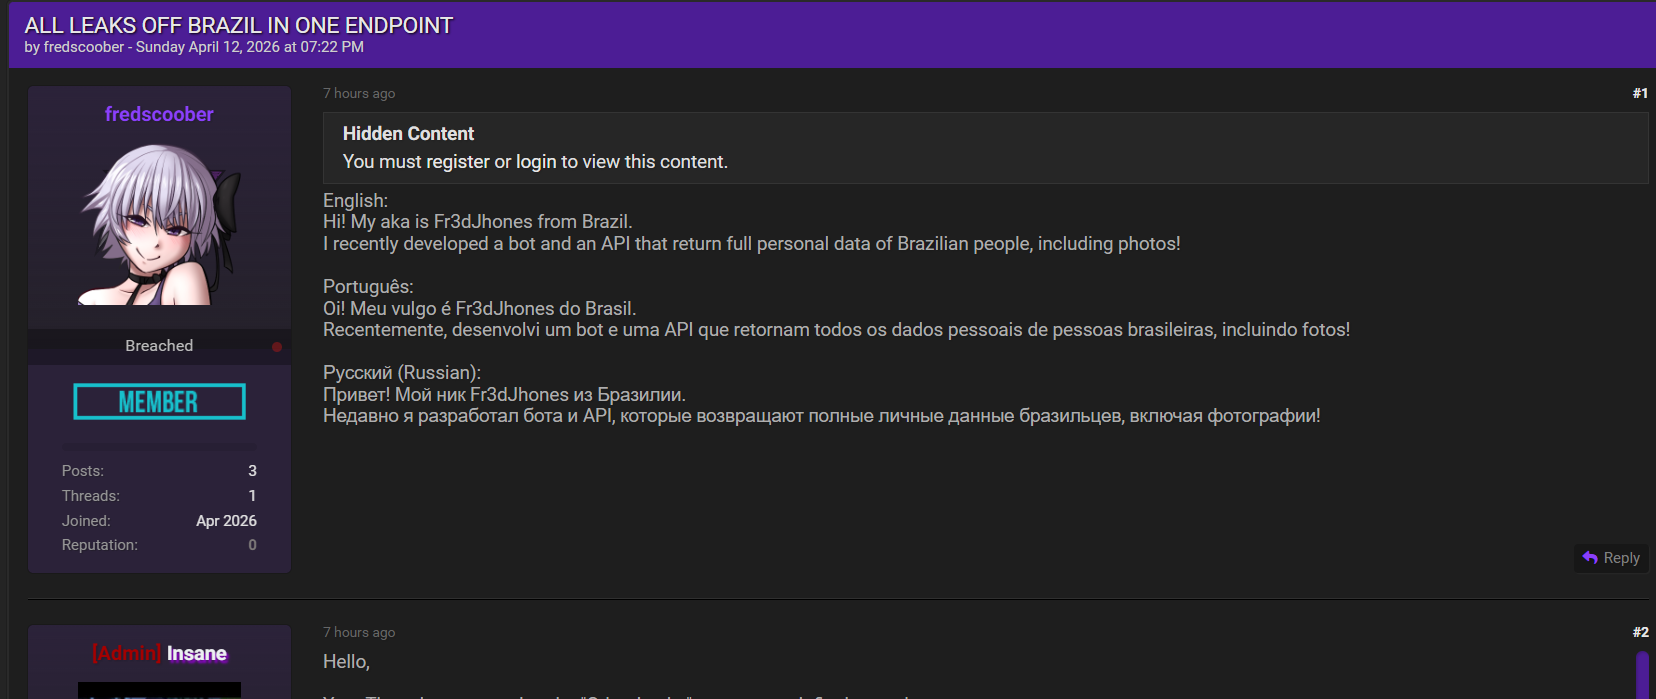Click the 'Hidden Content' heading
The height and width of the screenshot is (699, 1656).
click(408, 134)
